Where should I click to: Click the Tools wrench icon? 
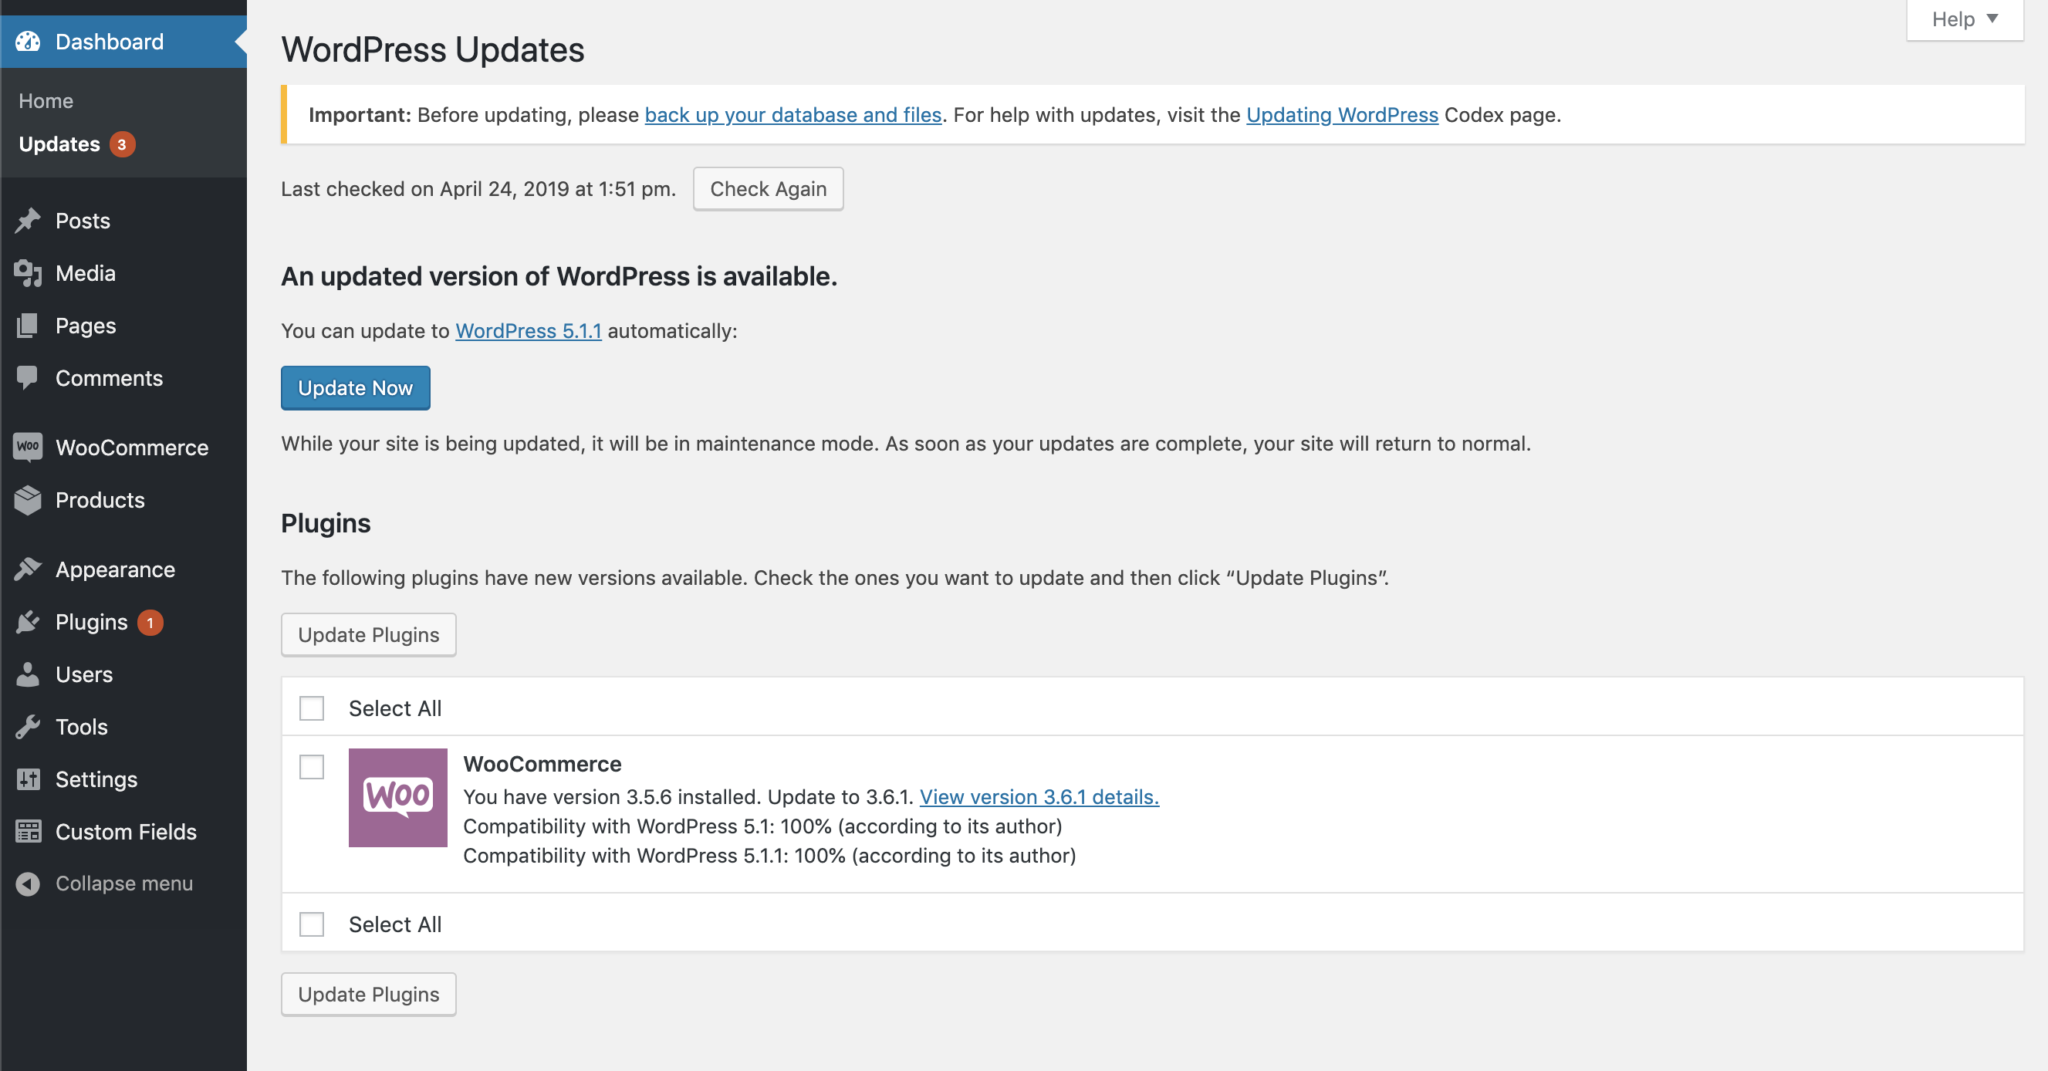(28, 727)
